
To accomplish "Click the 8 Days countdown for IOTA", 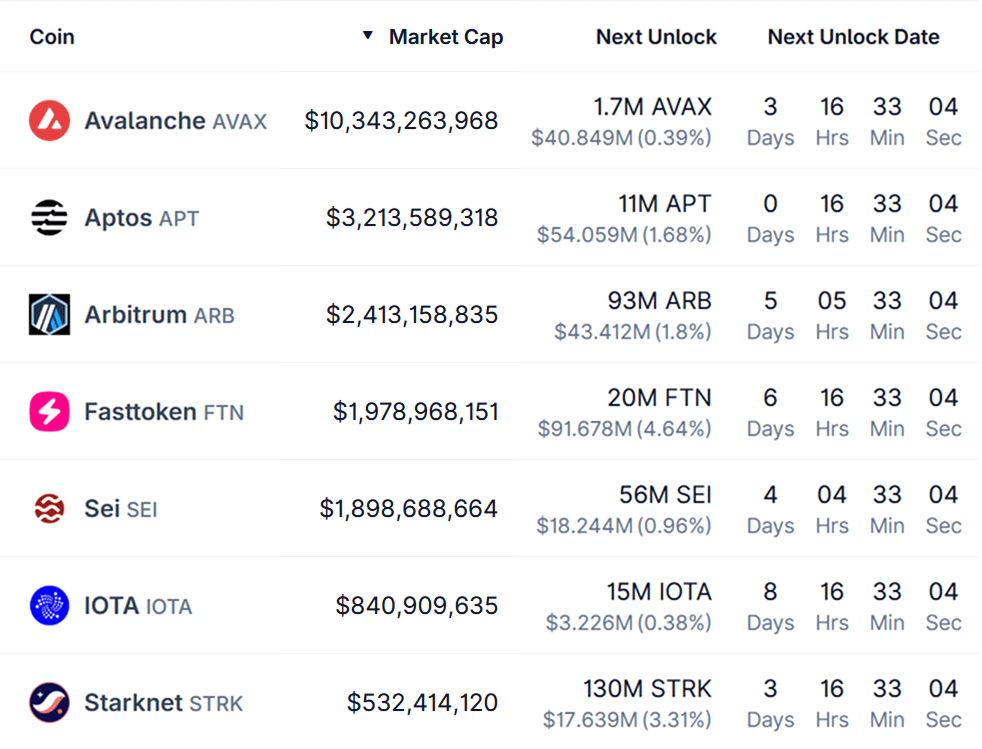I will (x=770, y=606).
